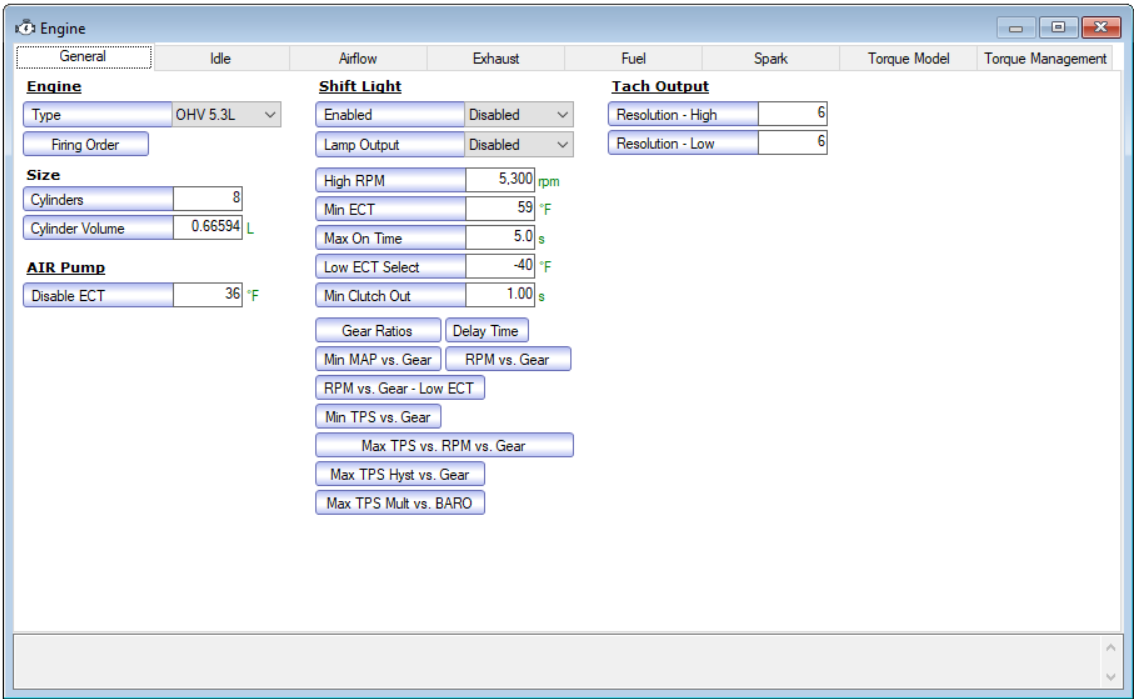This screenshot has width=1134, height=699.
Task: Open RPM vs. Gear - Low ECT
Action: tap(399, 388)
